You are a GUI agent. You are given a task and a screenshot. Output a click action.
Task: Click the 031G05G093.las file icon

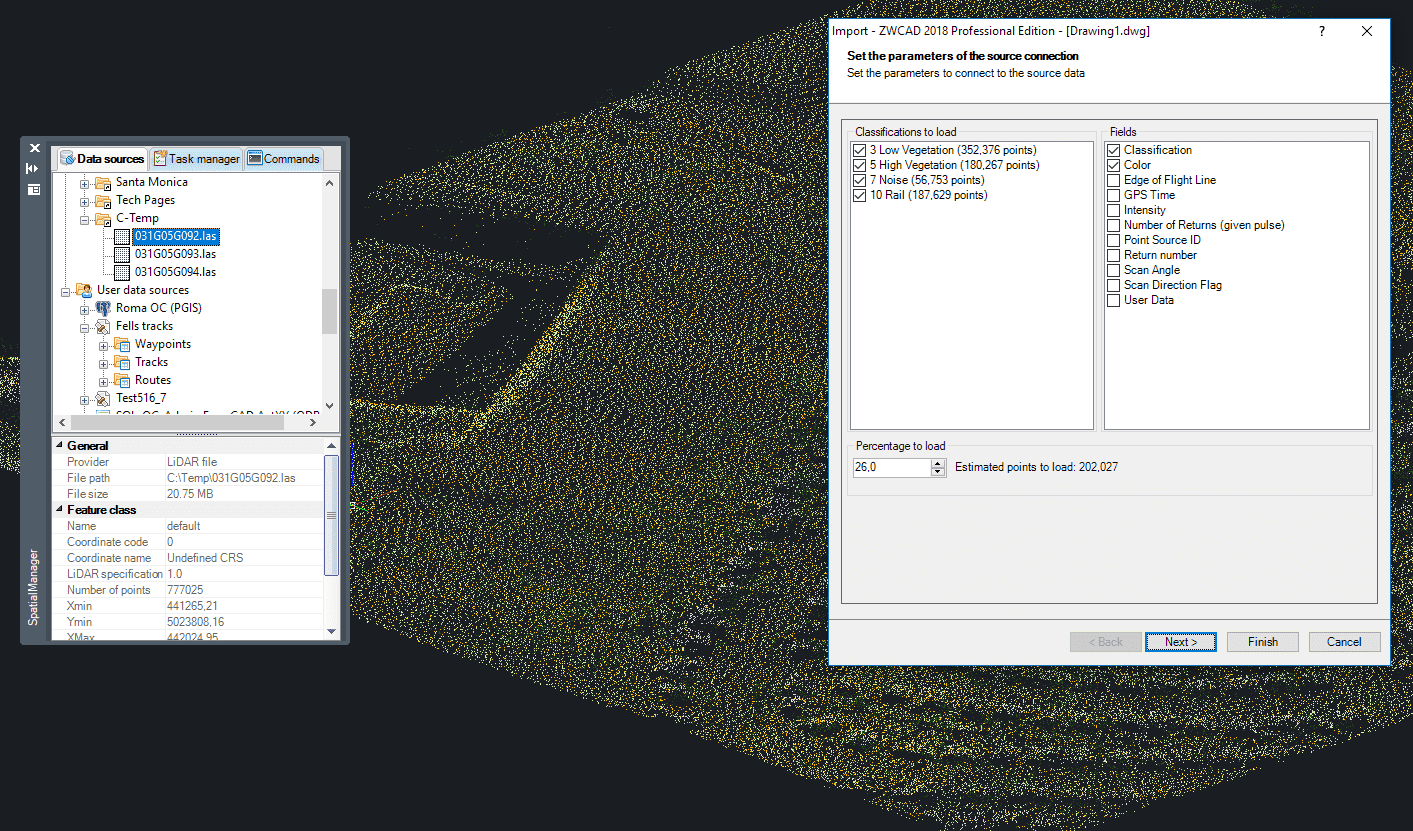pyautogui.click(x=122, y=255)
